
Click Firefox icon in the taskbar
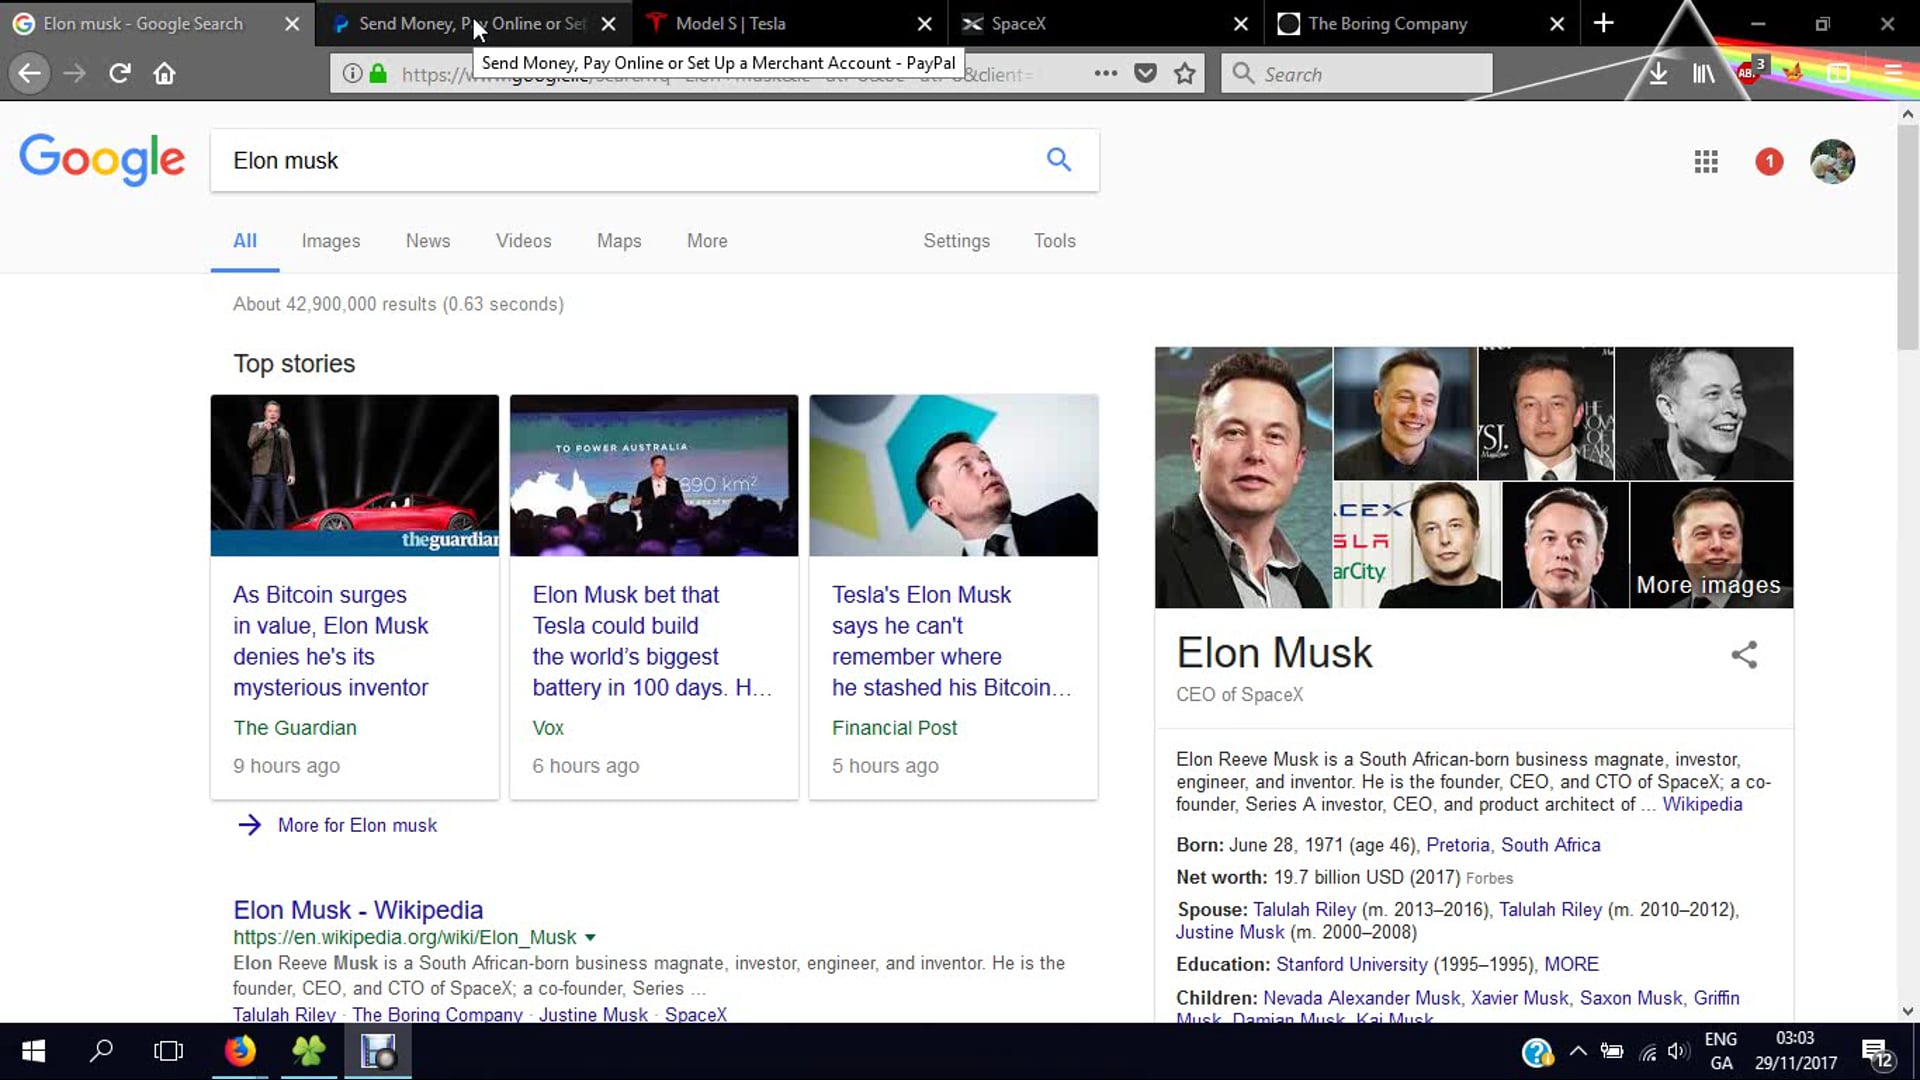pyautogui.click(x=240, y=1051)
